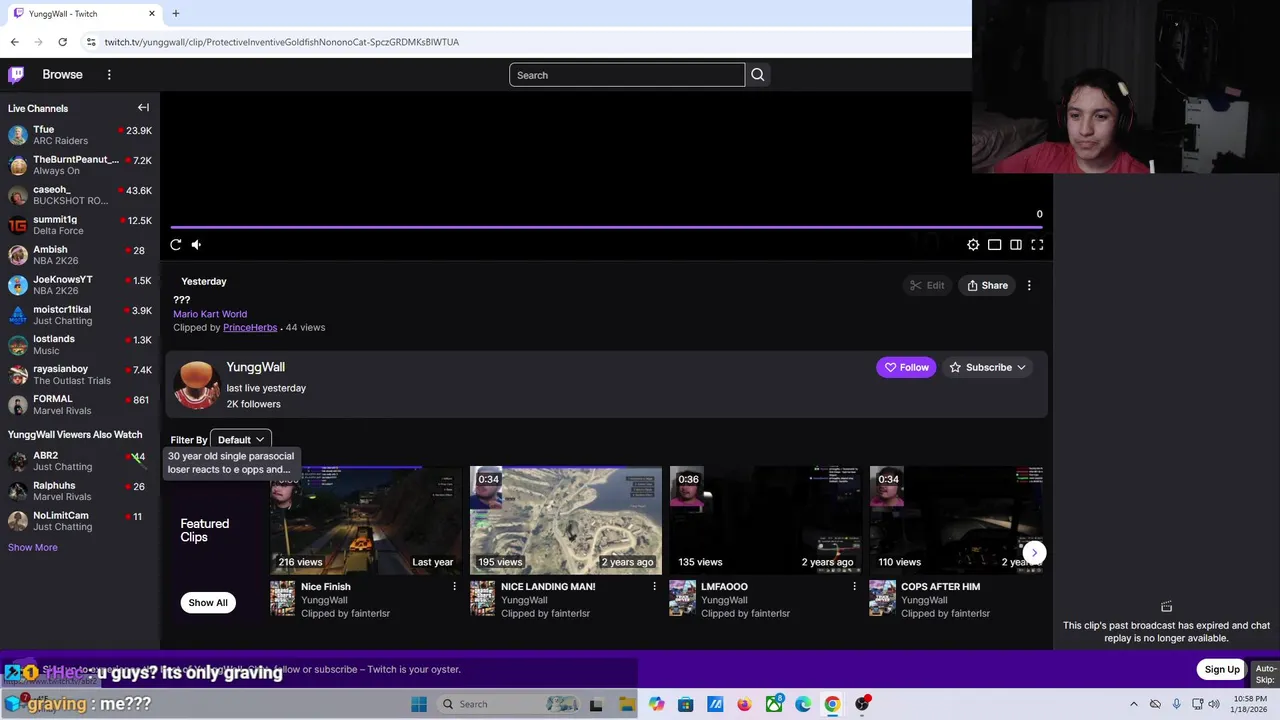Open options for Nice Finish clip

tap(454, 587)
